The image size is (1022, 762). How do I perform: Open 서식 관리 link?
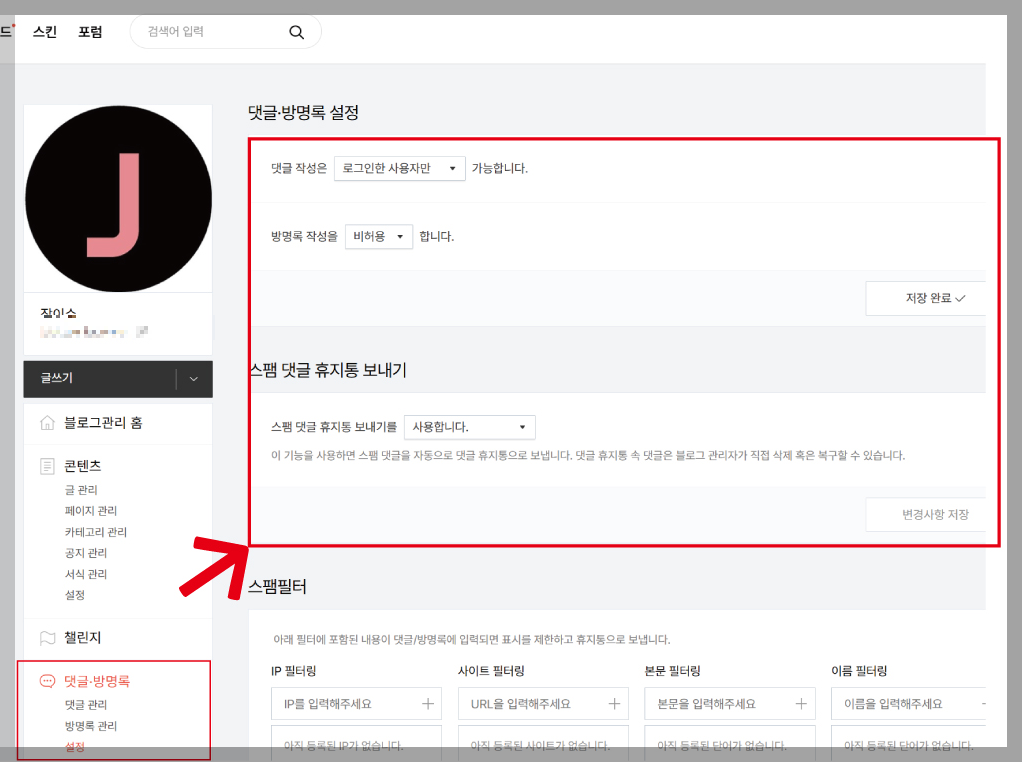pyautogui.click(x=85, y=574)
